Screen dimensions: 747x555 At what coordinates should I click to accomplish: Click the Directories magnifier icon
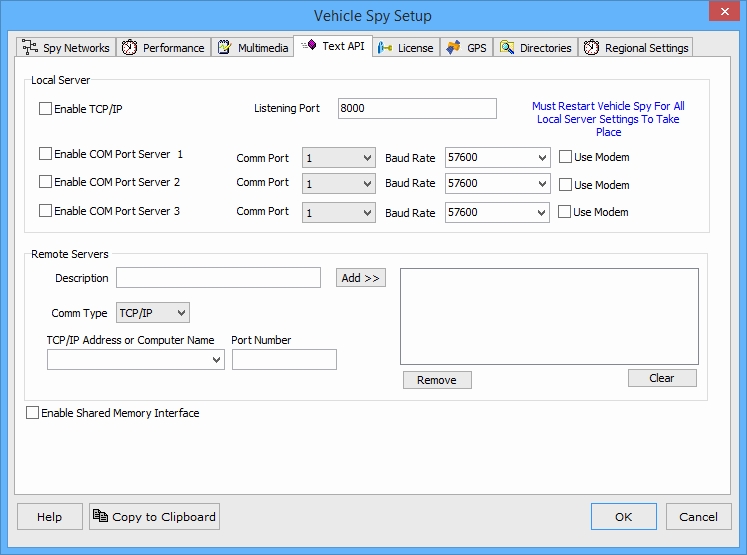point(508,48)
